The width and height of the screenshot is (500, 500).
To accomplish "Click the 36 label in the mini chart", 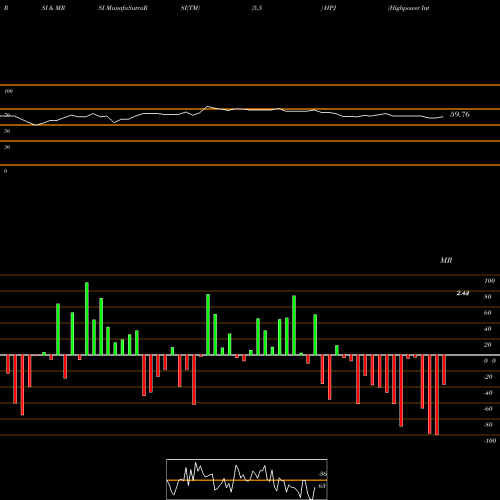I will tap(322, 474).
